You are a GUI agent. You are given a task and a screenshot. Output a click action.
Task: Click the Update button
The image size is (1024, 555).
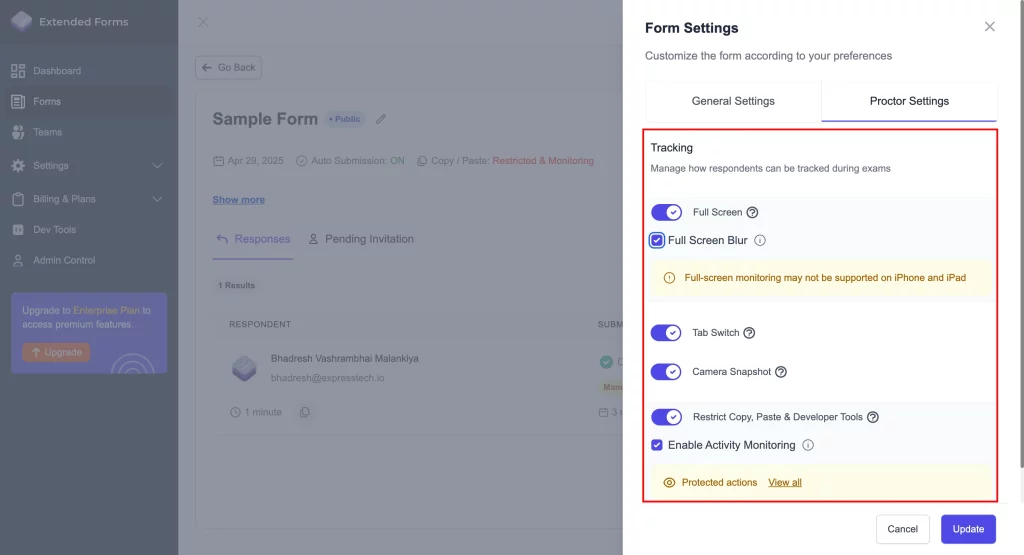[x=968, y=529]
